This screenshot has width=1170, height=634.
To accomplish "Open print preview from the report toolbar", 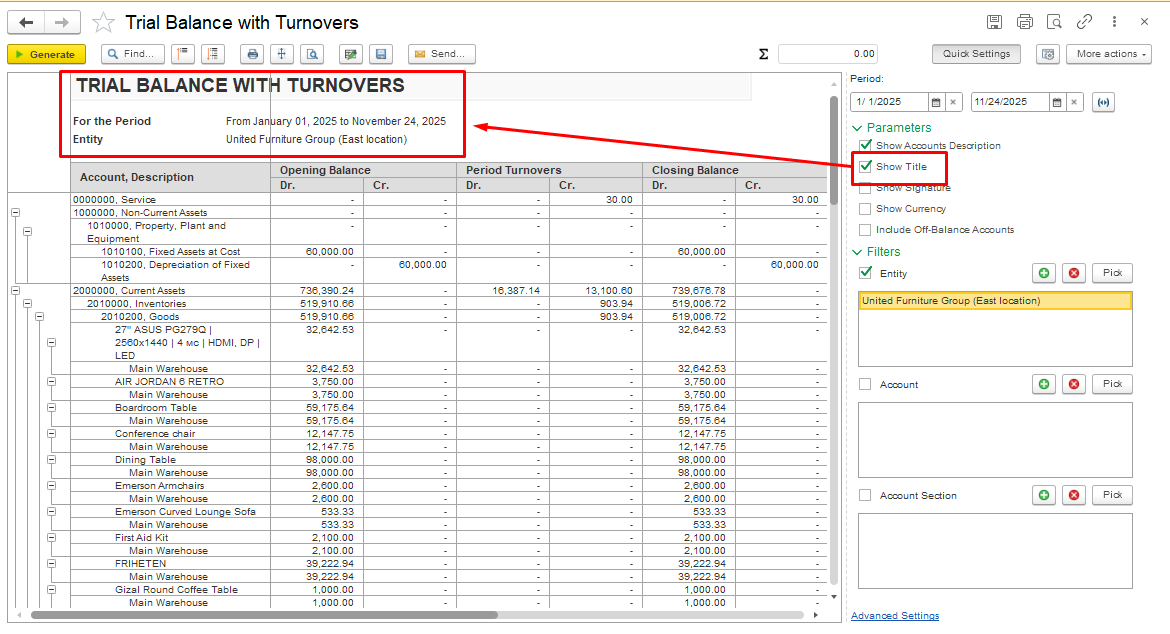I will coord(312,54).
